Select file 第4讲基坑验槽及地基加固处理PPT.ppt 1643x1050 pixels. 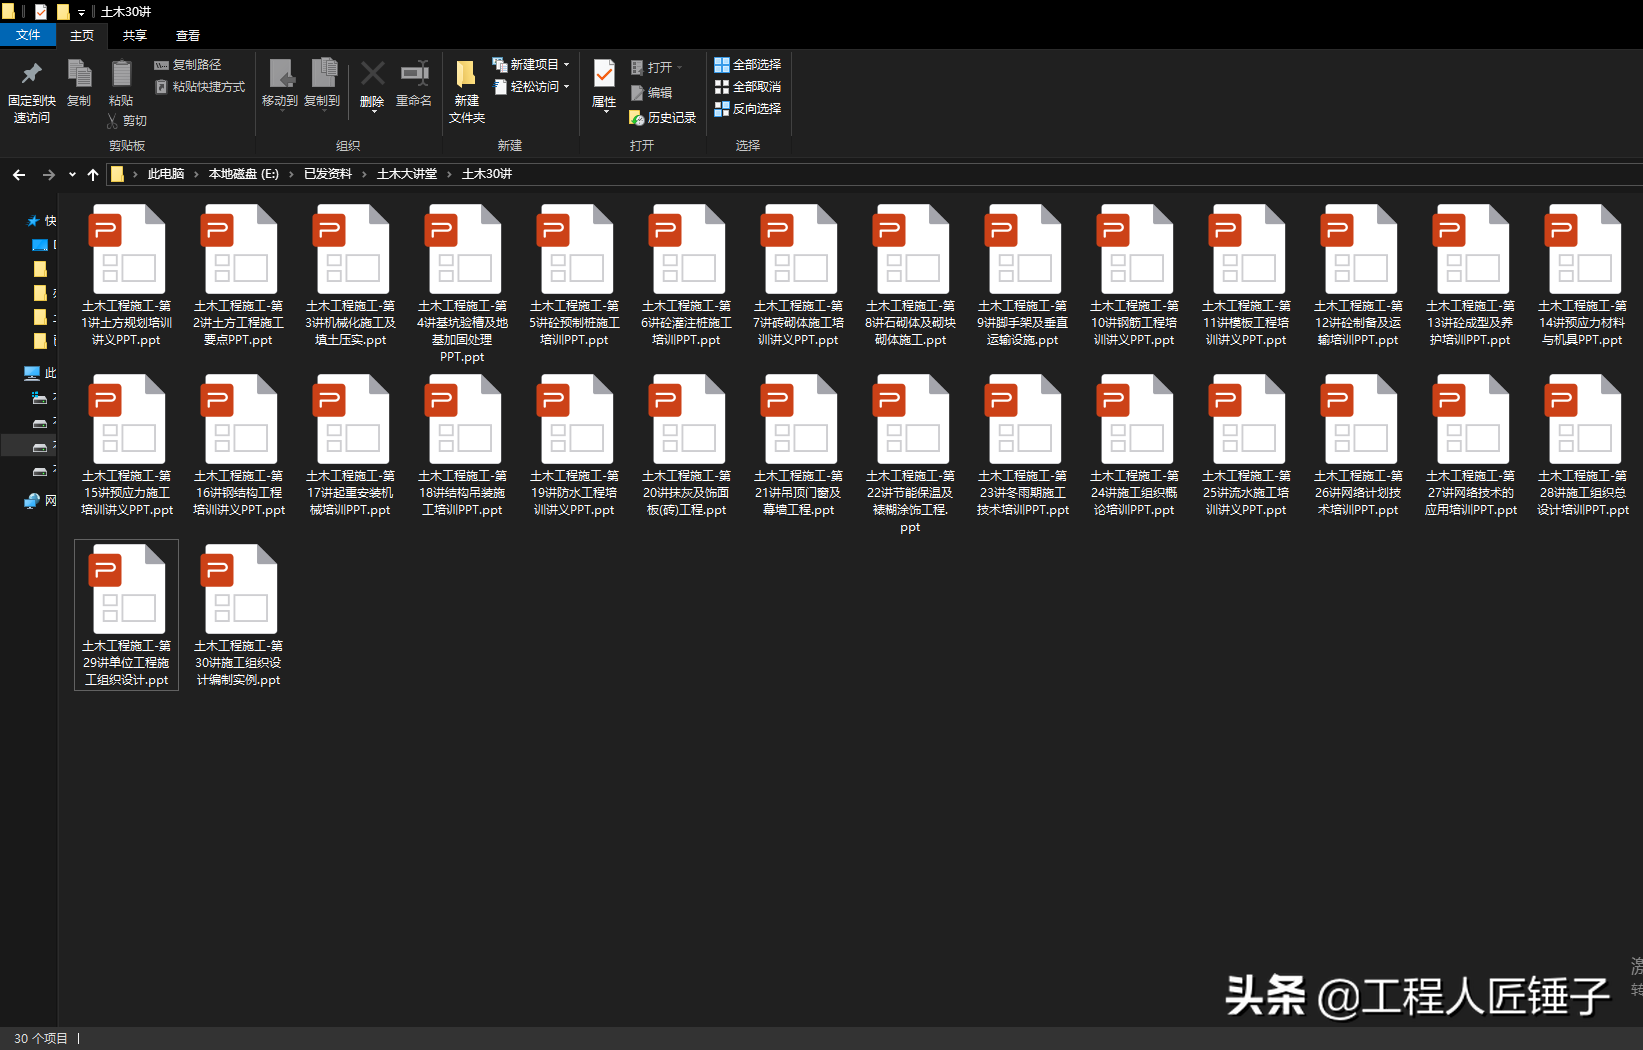(x=463, y=284)
